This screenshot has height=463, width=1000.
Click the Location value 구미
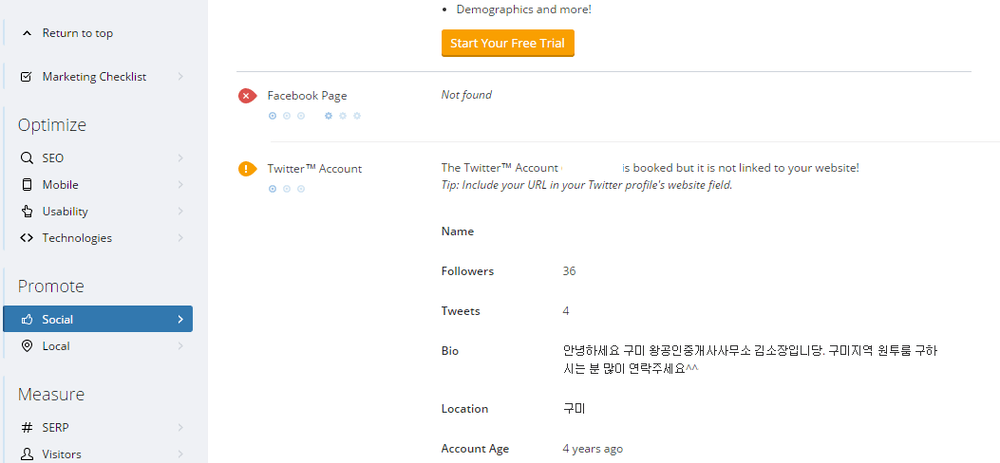pyautogui.click(x=574, y=409)
